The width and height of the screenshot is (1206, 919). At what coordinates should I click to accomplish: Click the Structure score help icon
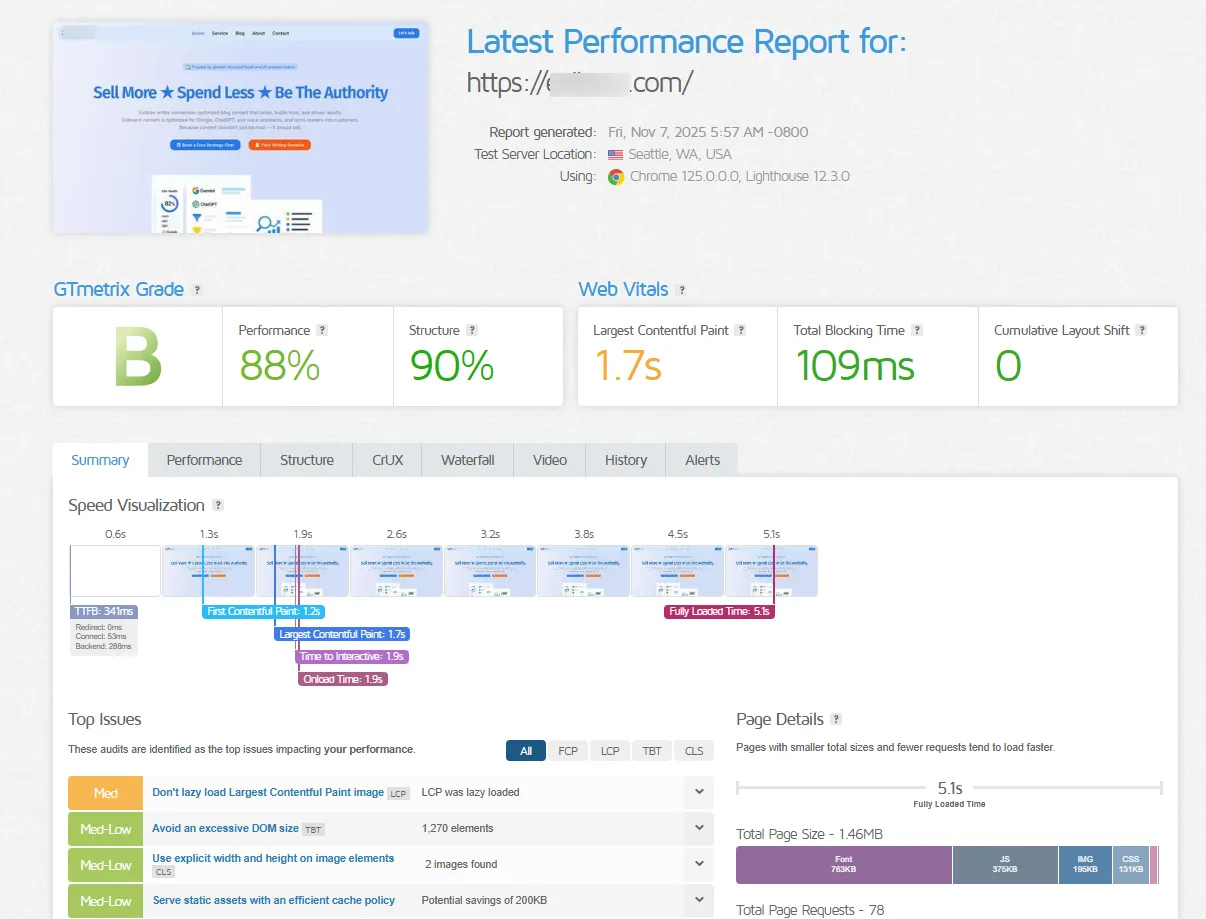point(472,330)
